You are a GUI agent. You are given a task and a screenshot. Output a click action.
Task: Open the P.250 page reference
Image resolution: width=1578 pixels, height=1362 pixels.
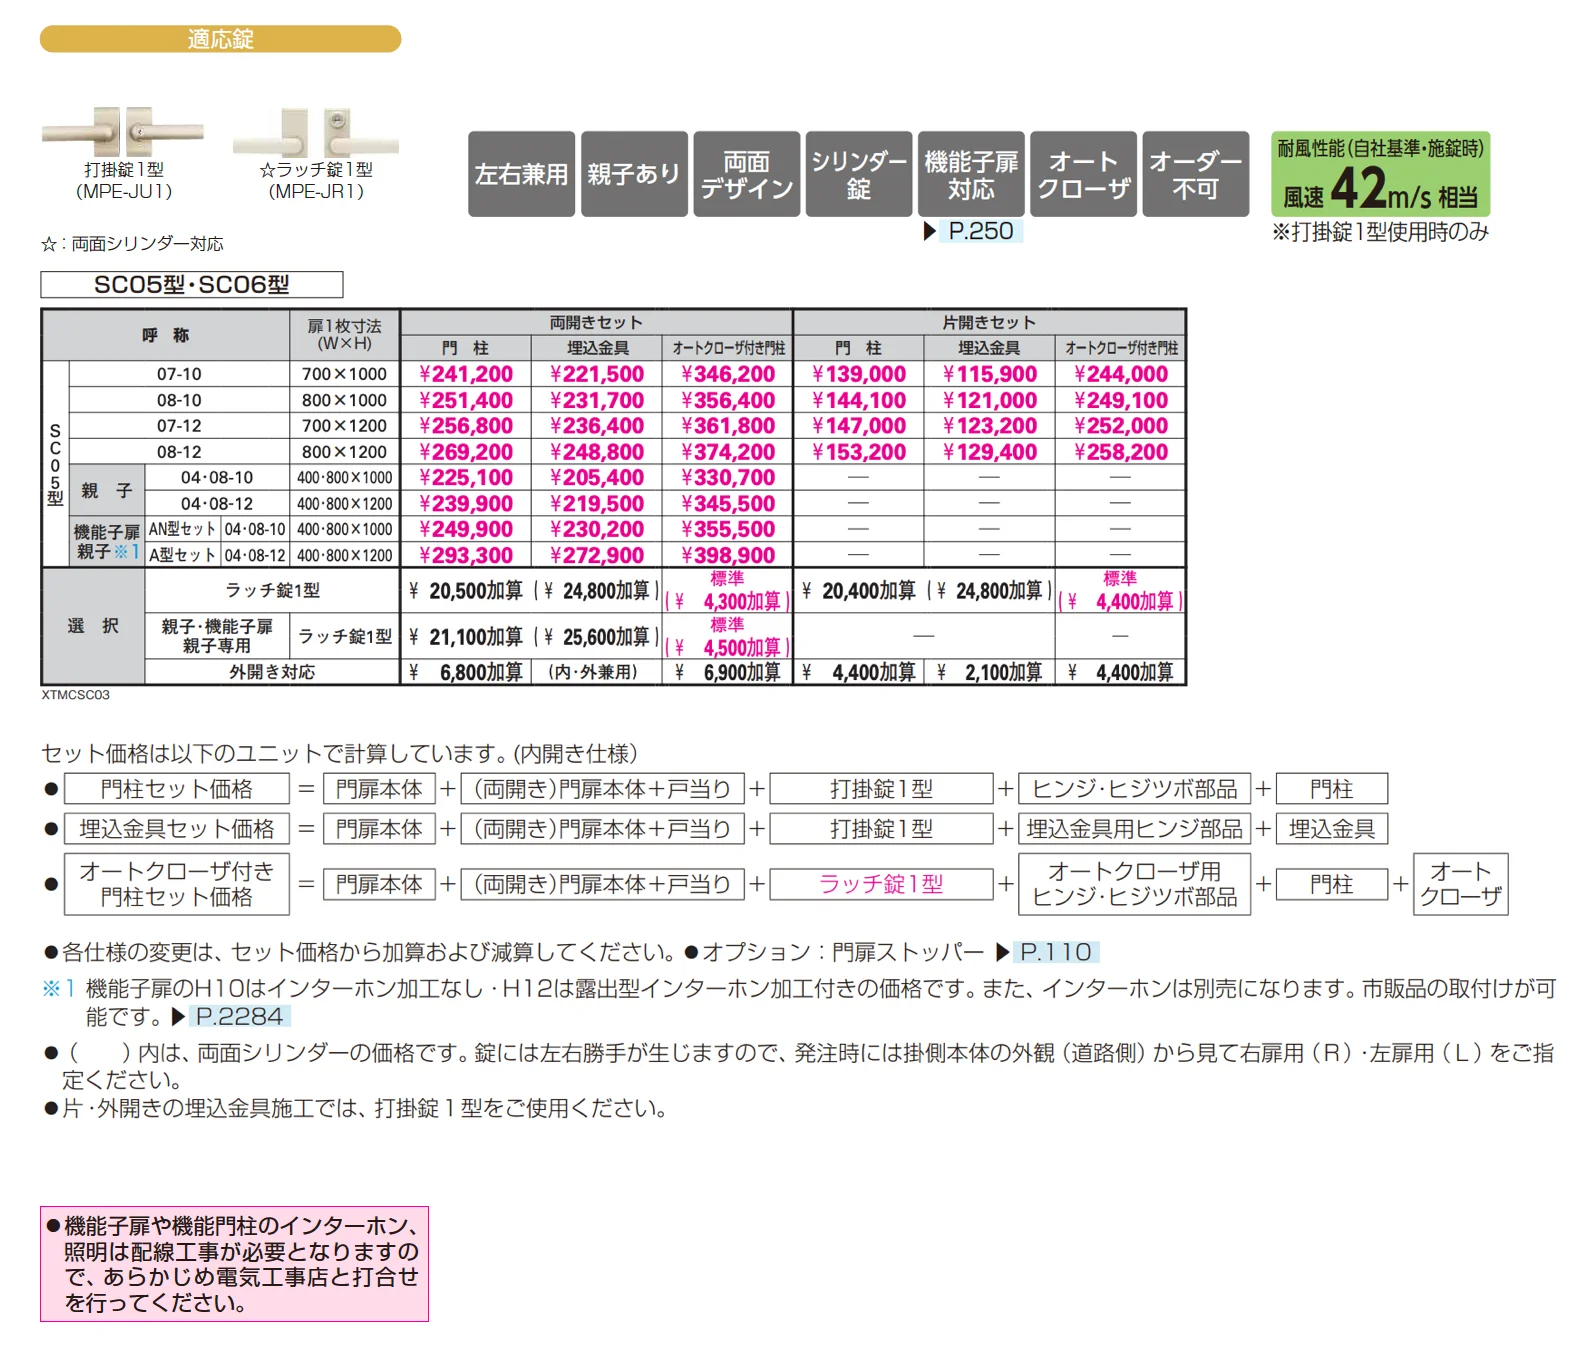980,231
